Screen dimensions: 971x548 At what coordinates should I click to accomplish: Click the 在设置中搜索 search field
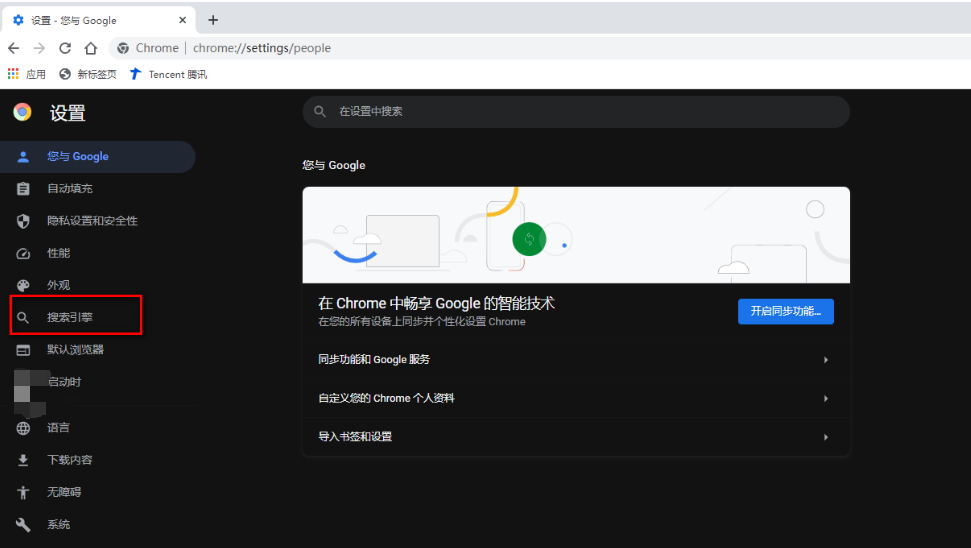tap(576, 111)
